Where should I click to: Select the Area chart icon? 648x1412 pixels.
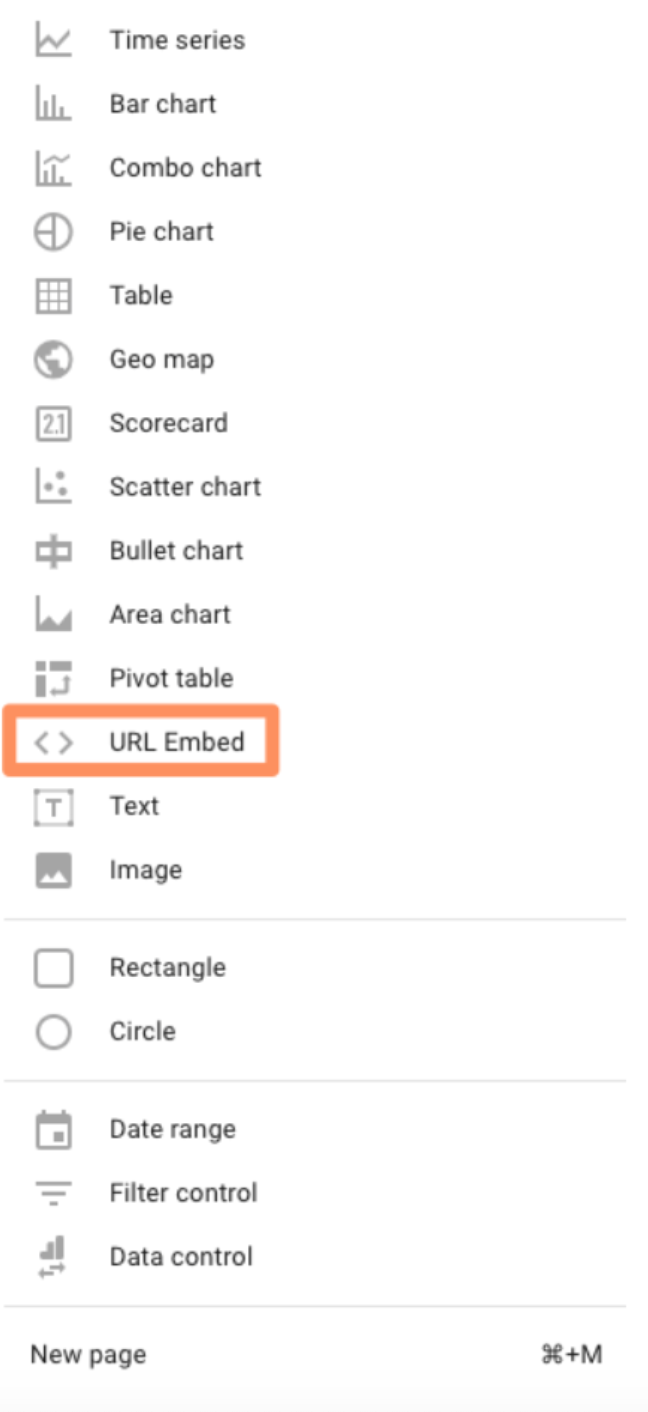(x=53, y=615)
